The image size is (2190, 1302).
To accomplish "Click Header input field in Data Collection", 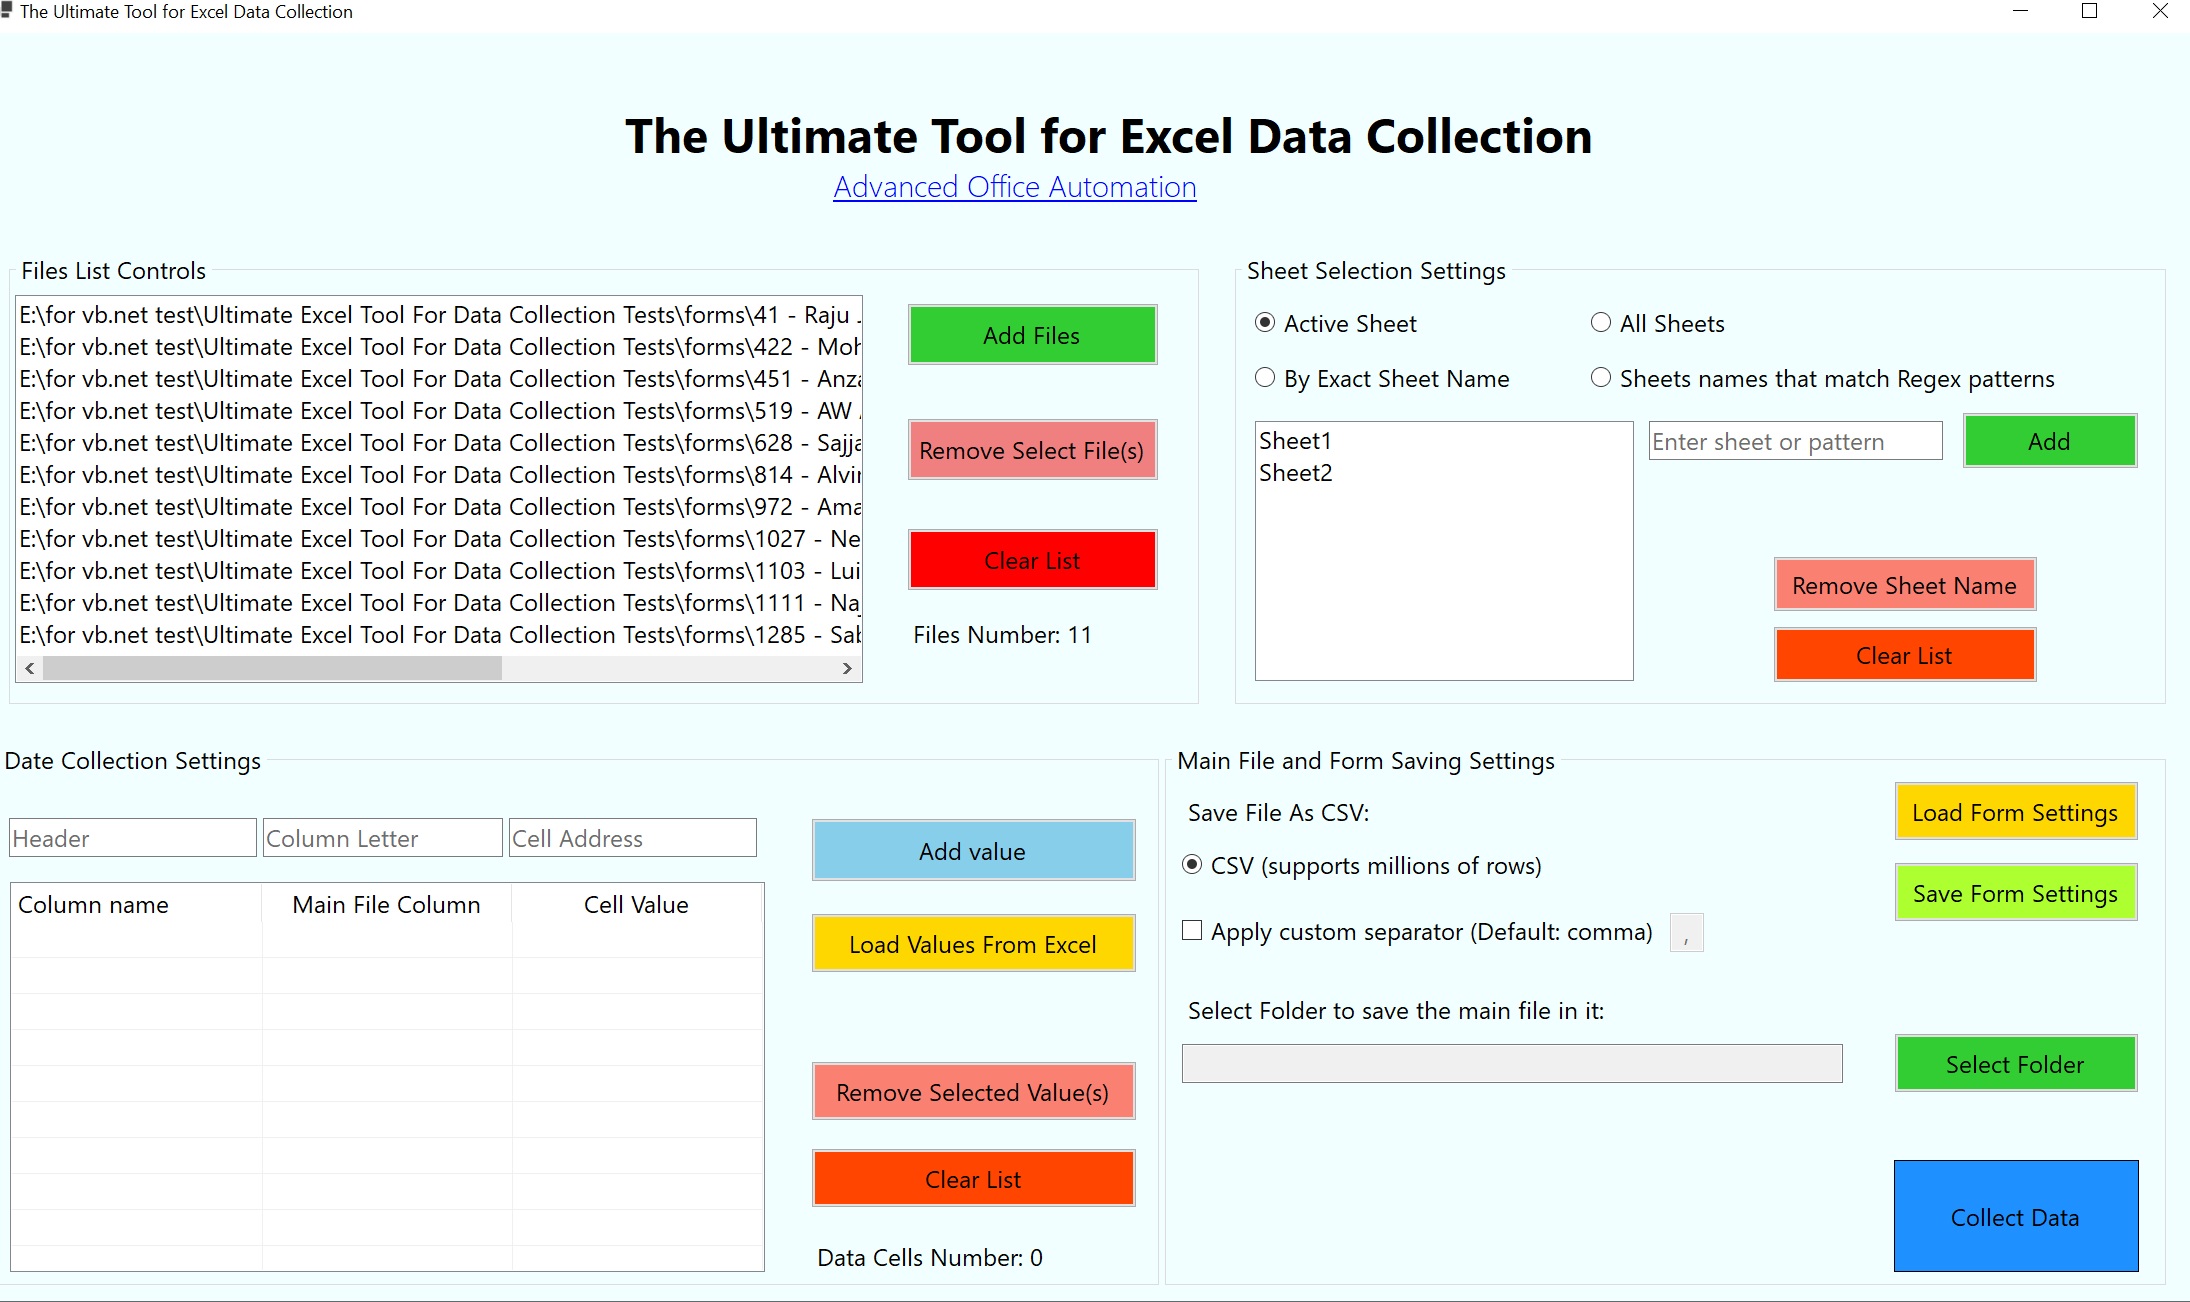I will (x=132, y=837).
